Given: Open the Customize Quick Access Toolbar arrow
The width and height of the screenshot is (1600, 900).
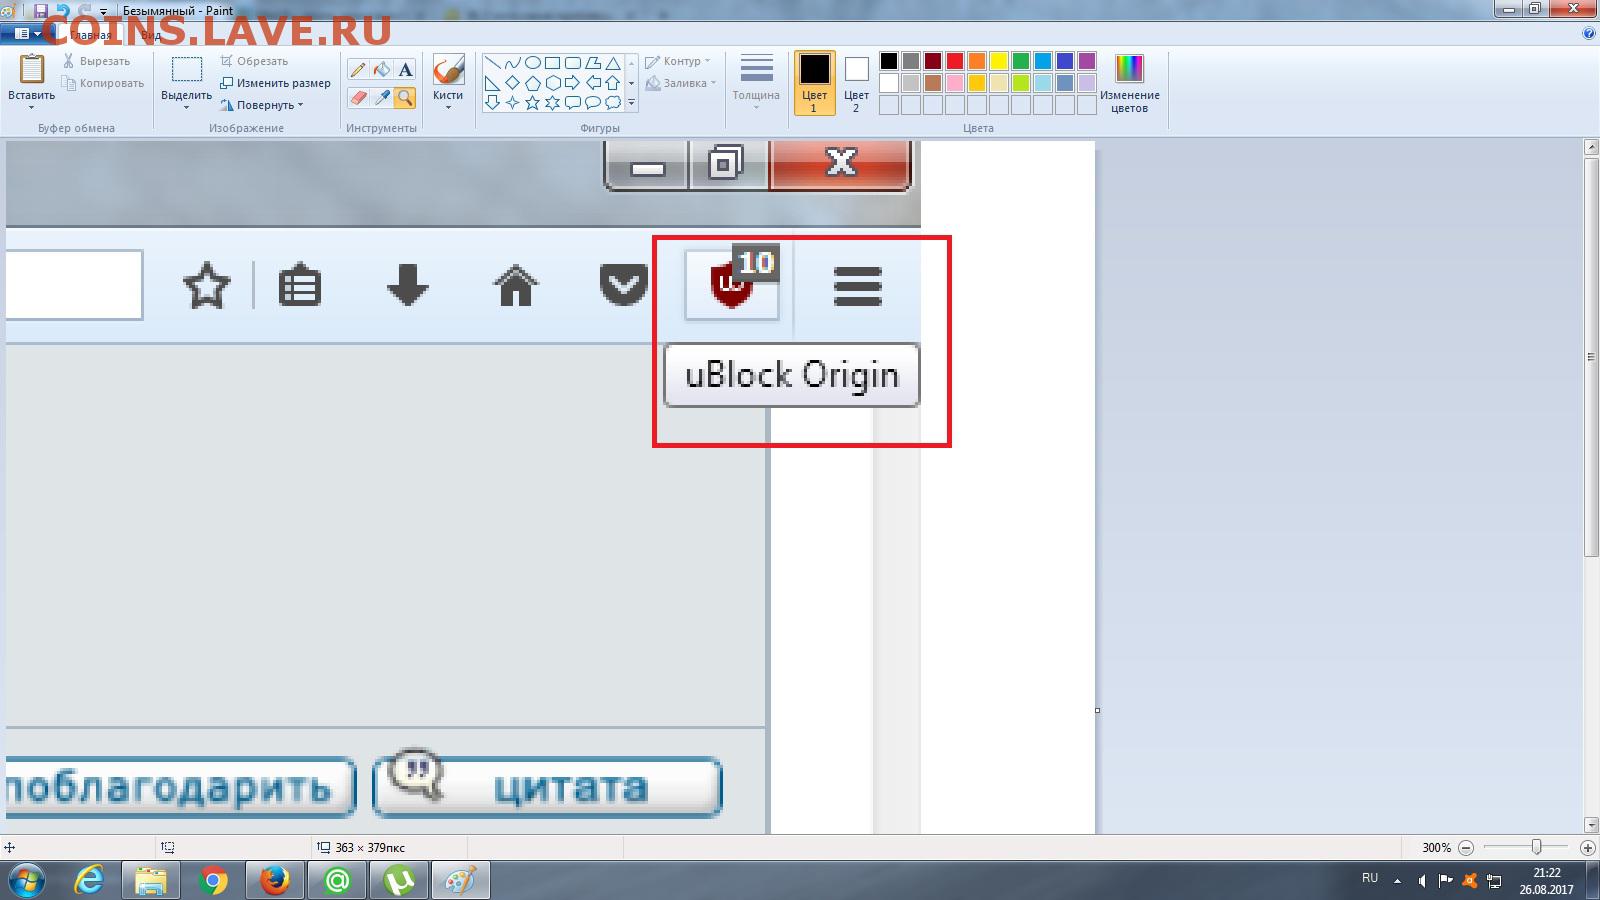Looking at the screenshot, I should point(103,12).
